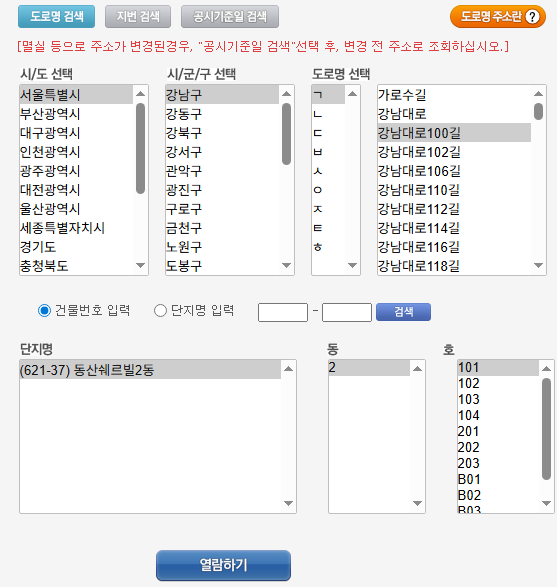The width and height of the screenshot is (557, 587).
Task: Select consonant ㅂ in road name filter
Action: click(x=328, y=152)
